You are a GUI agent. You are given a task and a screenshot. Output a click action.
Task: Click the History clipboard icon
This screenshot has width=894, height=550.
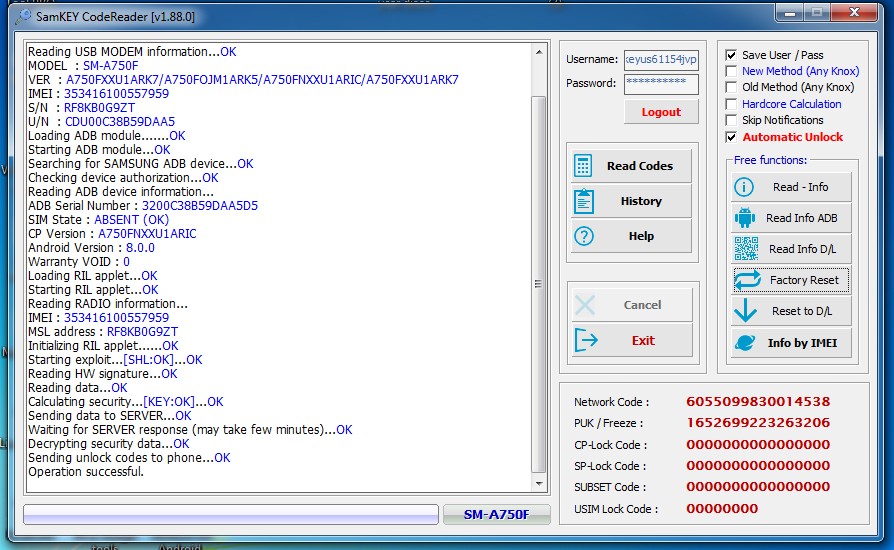[x=584, y=201]
